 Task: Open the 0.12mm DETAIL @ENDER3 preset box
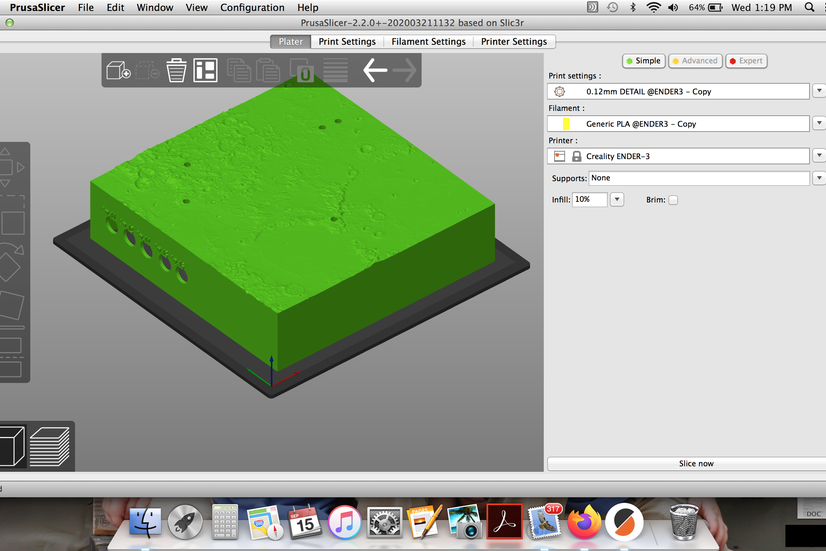point(678,91)
